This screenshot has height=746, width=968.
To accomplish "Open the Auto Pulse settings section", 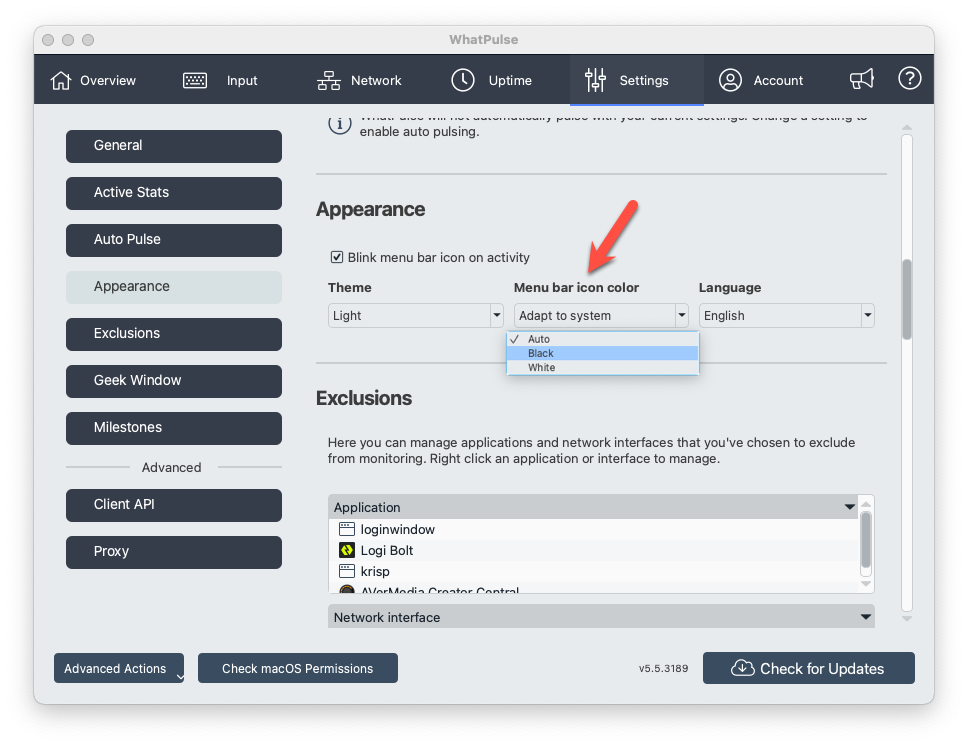I will coord(174,240).
